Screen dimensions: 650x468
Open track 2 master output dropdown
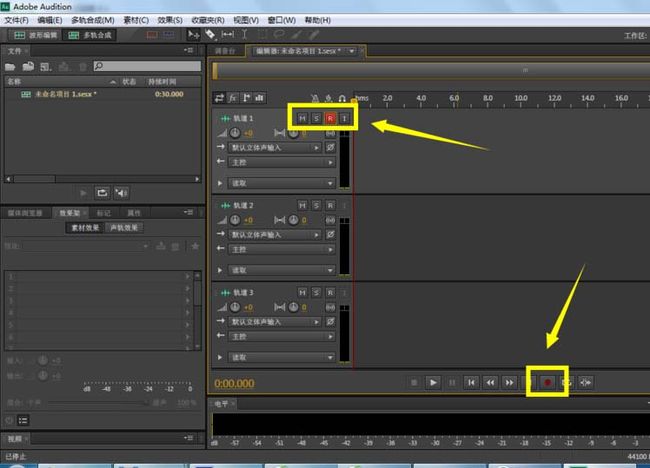[x=281, y=250]
